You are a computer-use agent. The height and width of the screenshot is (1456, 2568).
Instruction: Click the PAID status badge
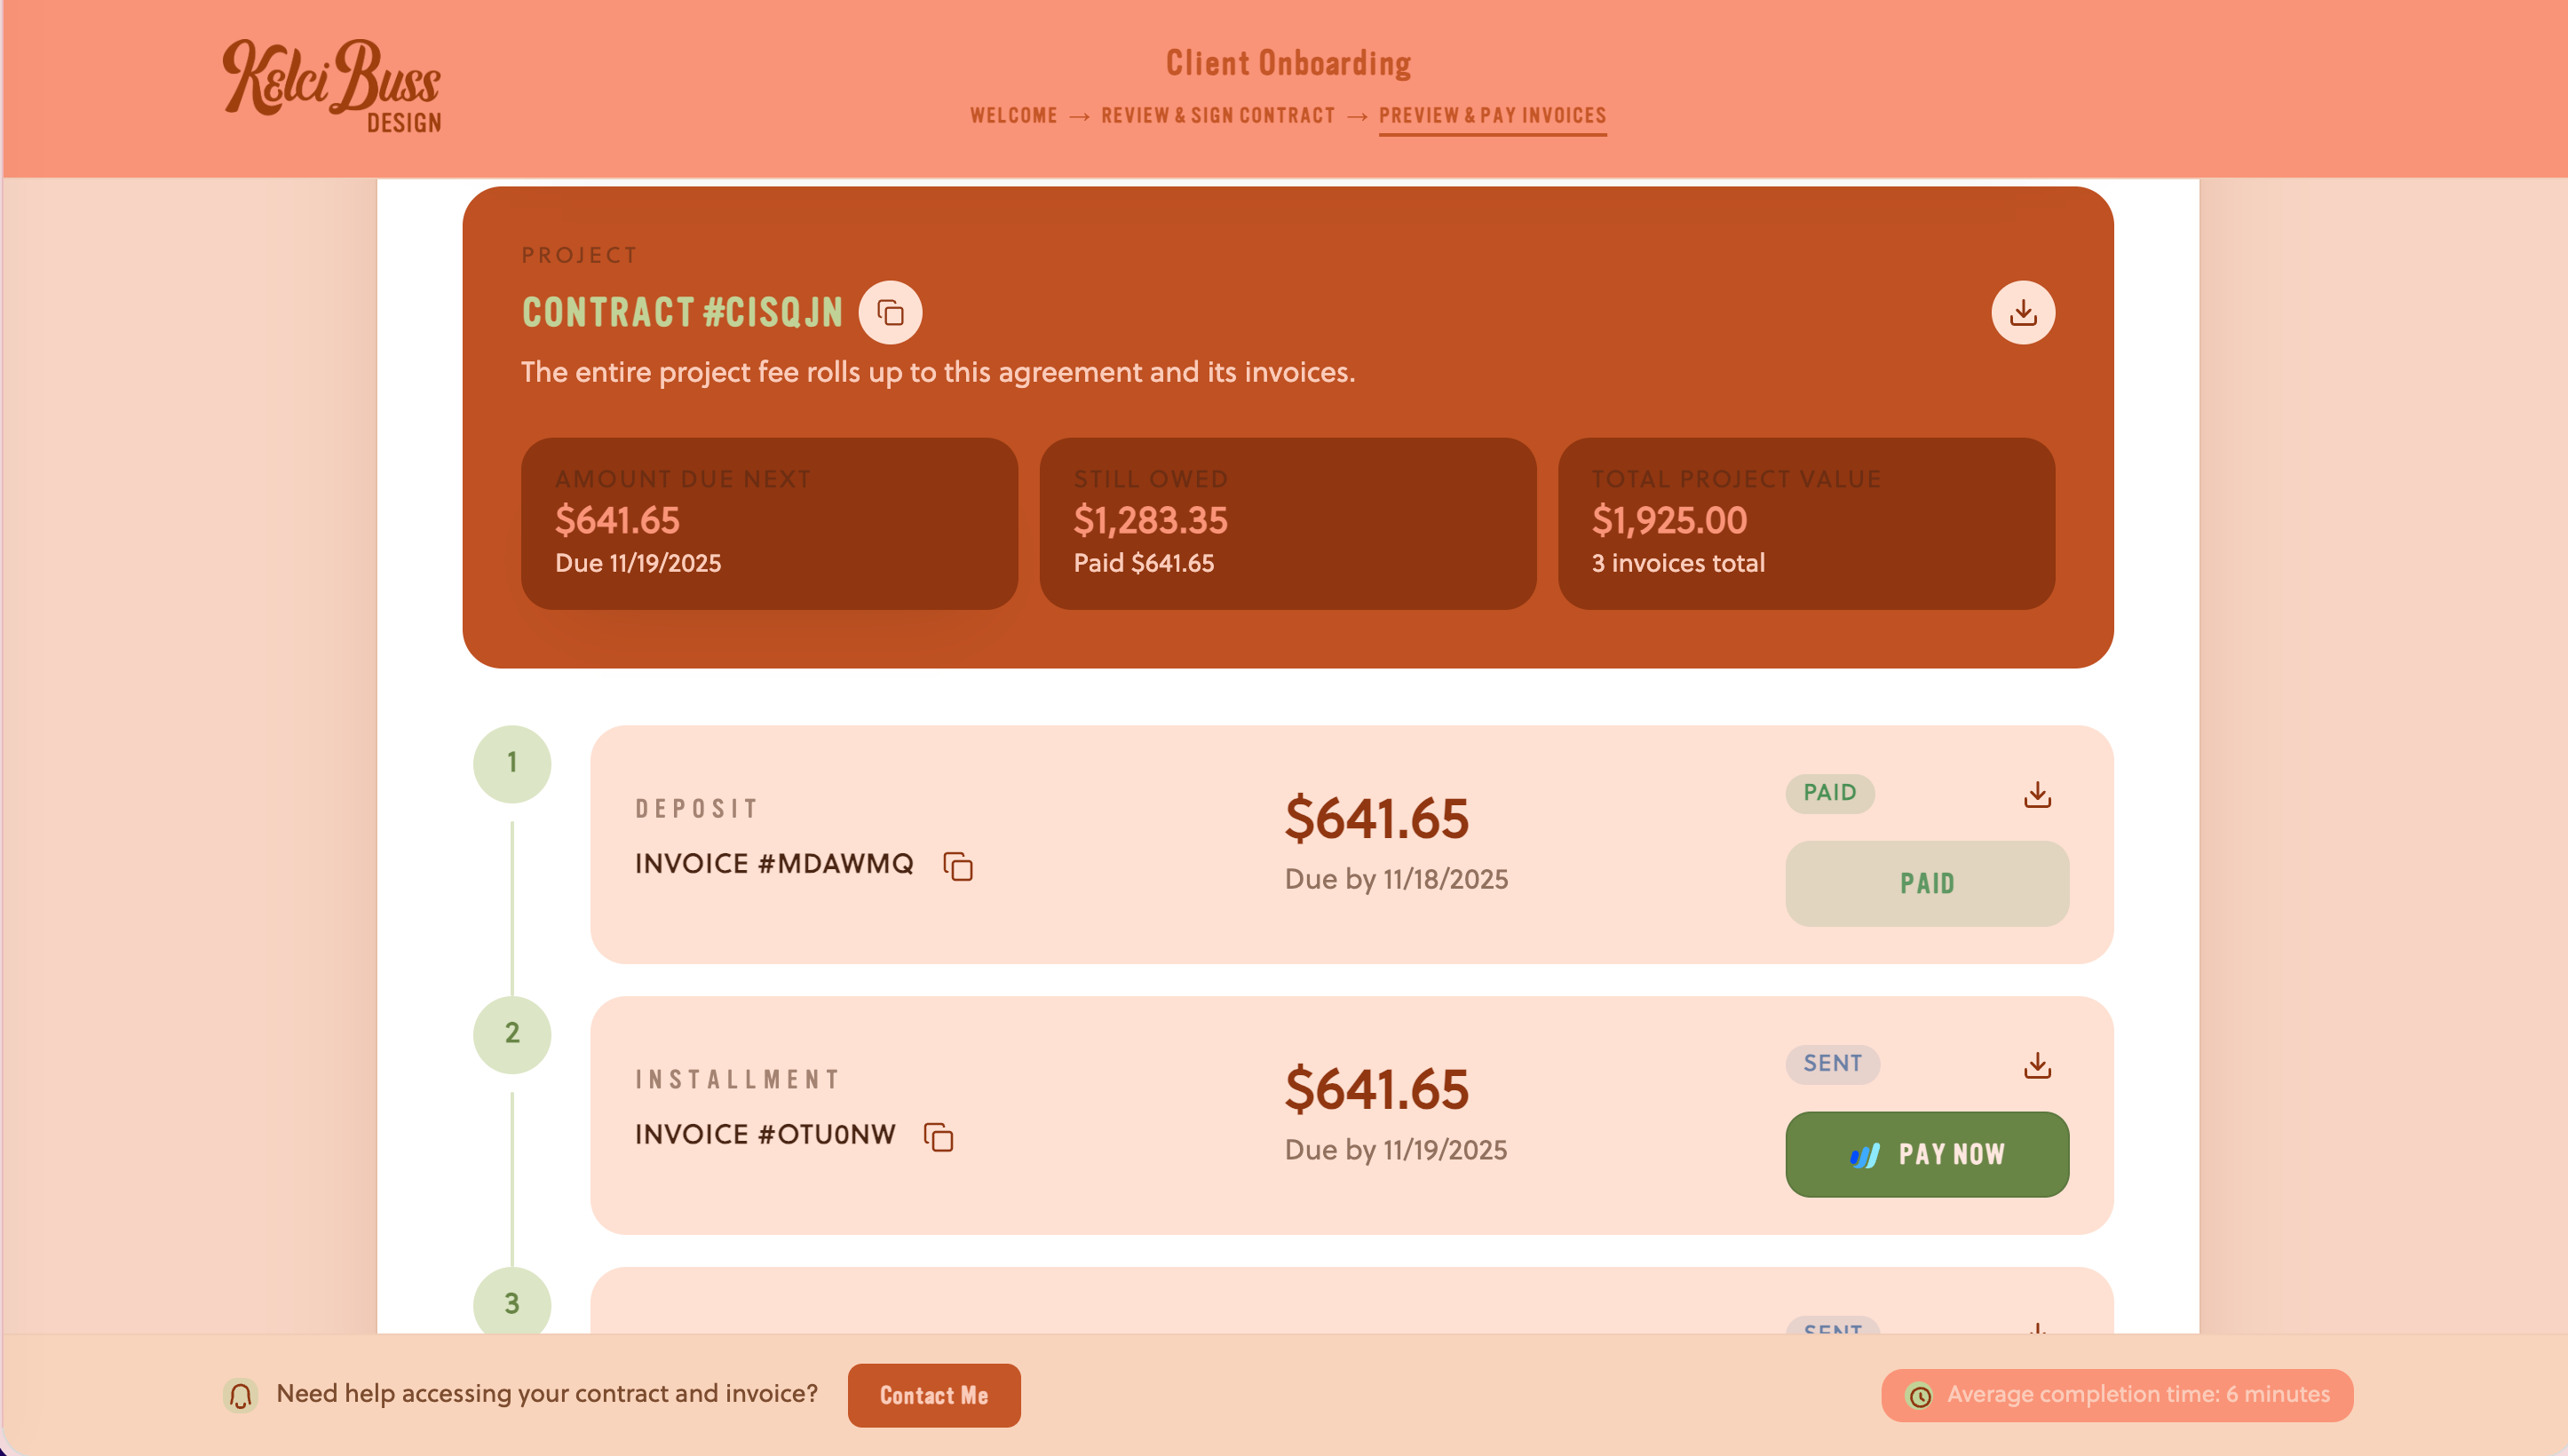click(1830, 793)
